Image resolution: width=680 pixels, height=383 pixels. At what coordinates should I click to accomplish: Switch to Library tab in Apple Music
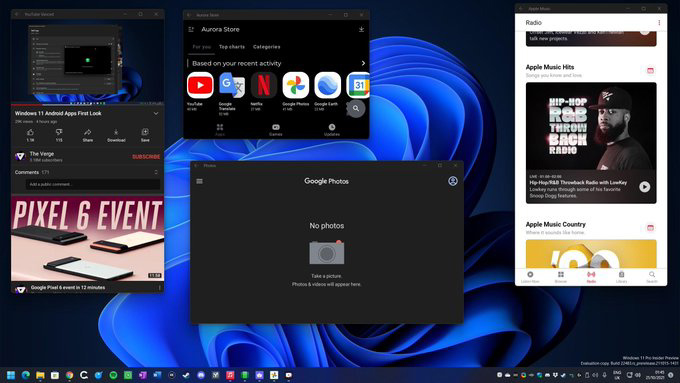click(x=621, y=278)
